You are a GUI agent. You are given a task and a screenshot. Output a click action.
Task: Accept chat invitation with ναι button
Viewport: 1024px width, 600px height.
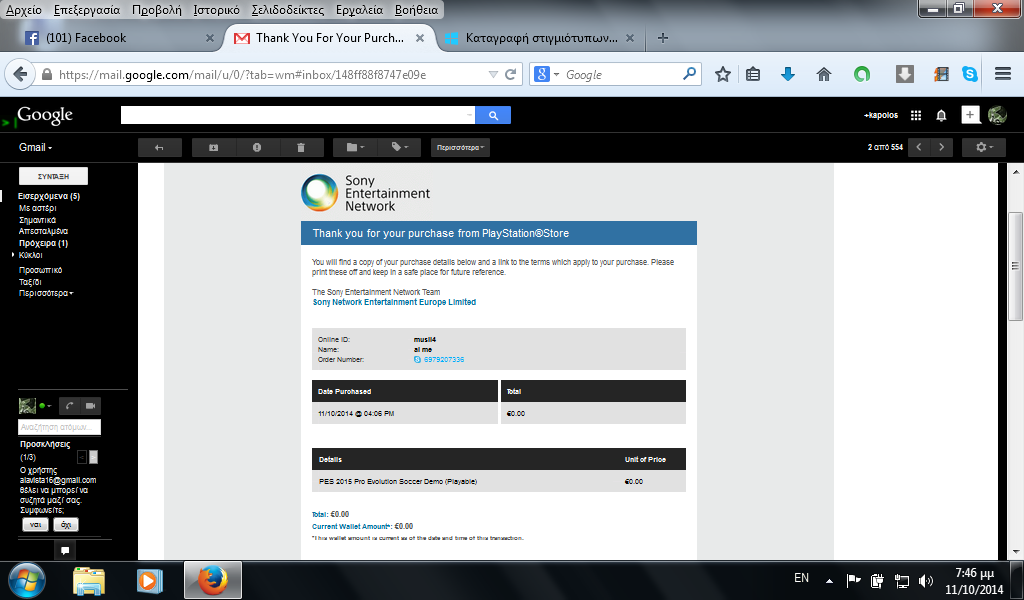(35, 524)
